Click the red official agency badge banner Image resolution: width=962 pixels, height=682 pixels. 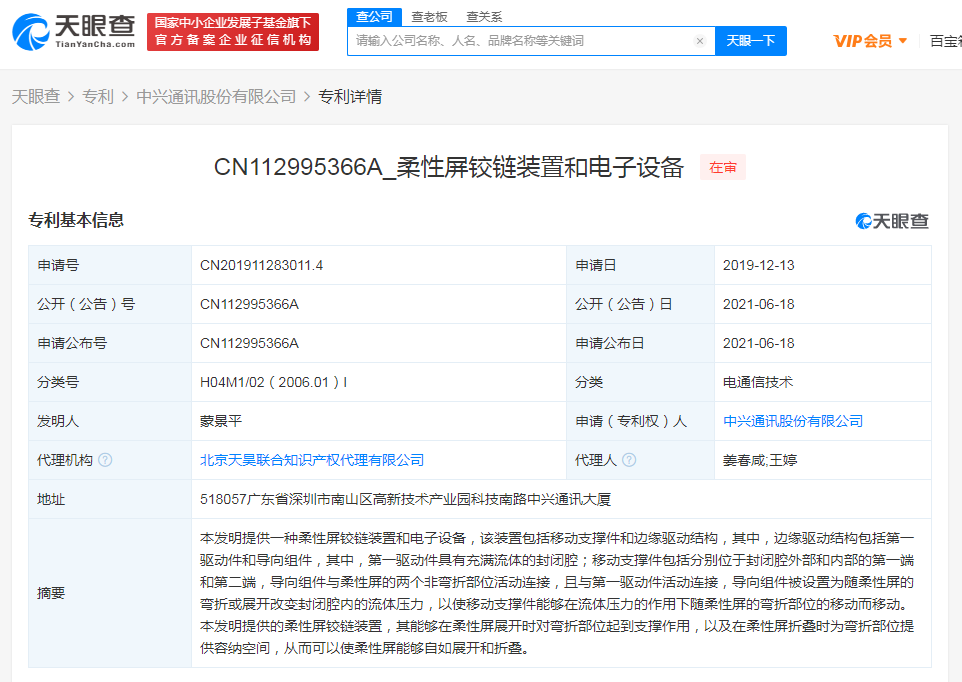(235, 31)
